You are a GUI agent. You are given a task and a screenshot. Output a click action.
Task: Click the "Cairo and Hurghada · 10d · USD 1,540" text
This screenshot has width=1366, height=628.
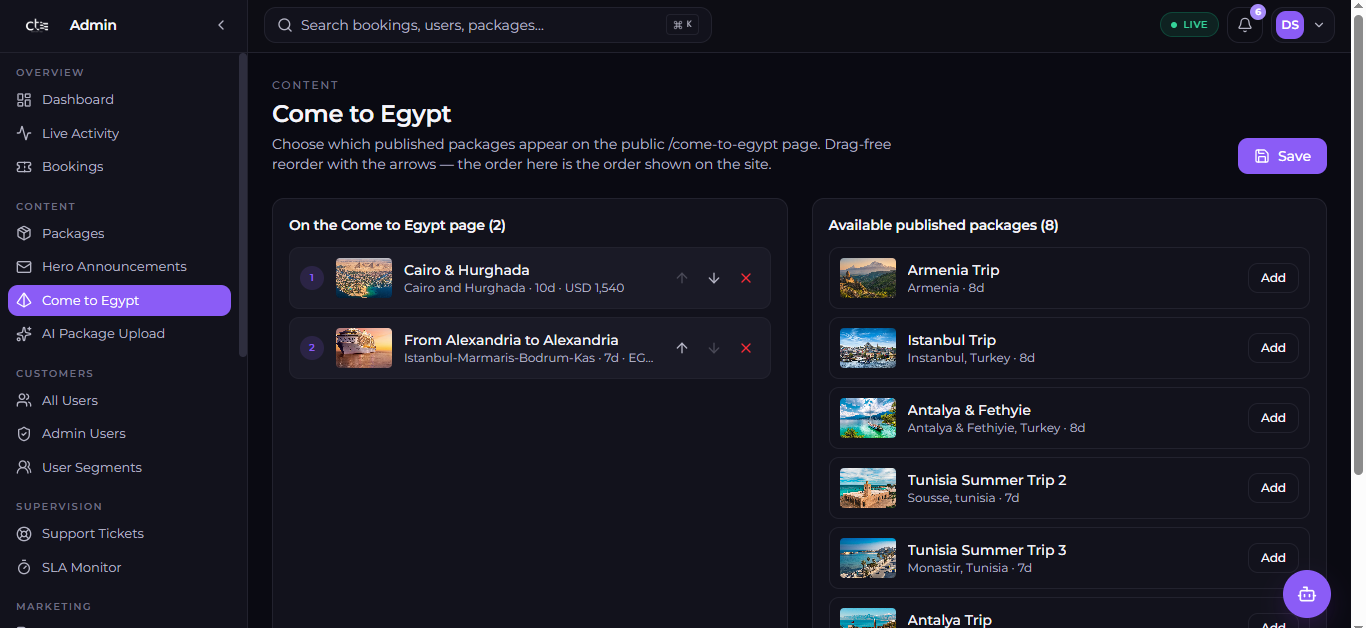pos(514,288)
